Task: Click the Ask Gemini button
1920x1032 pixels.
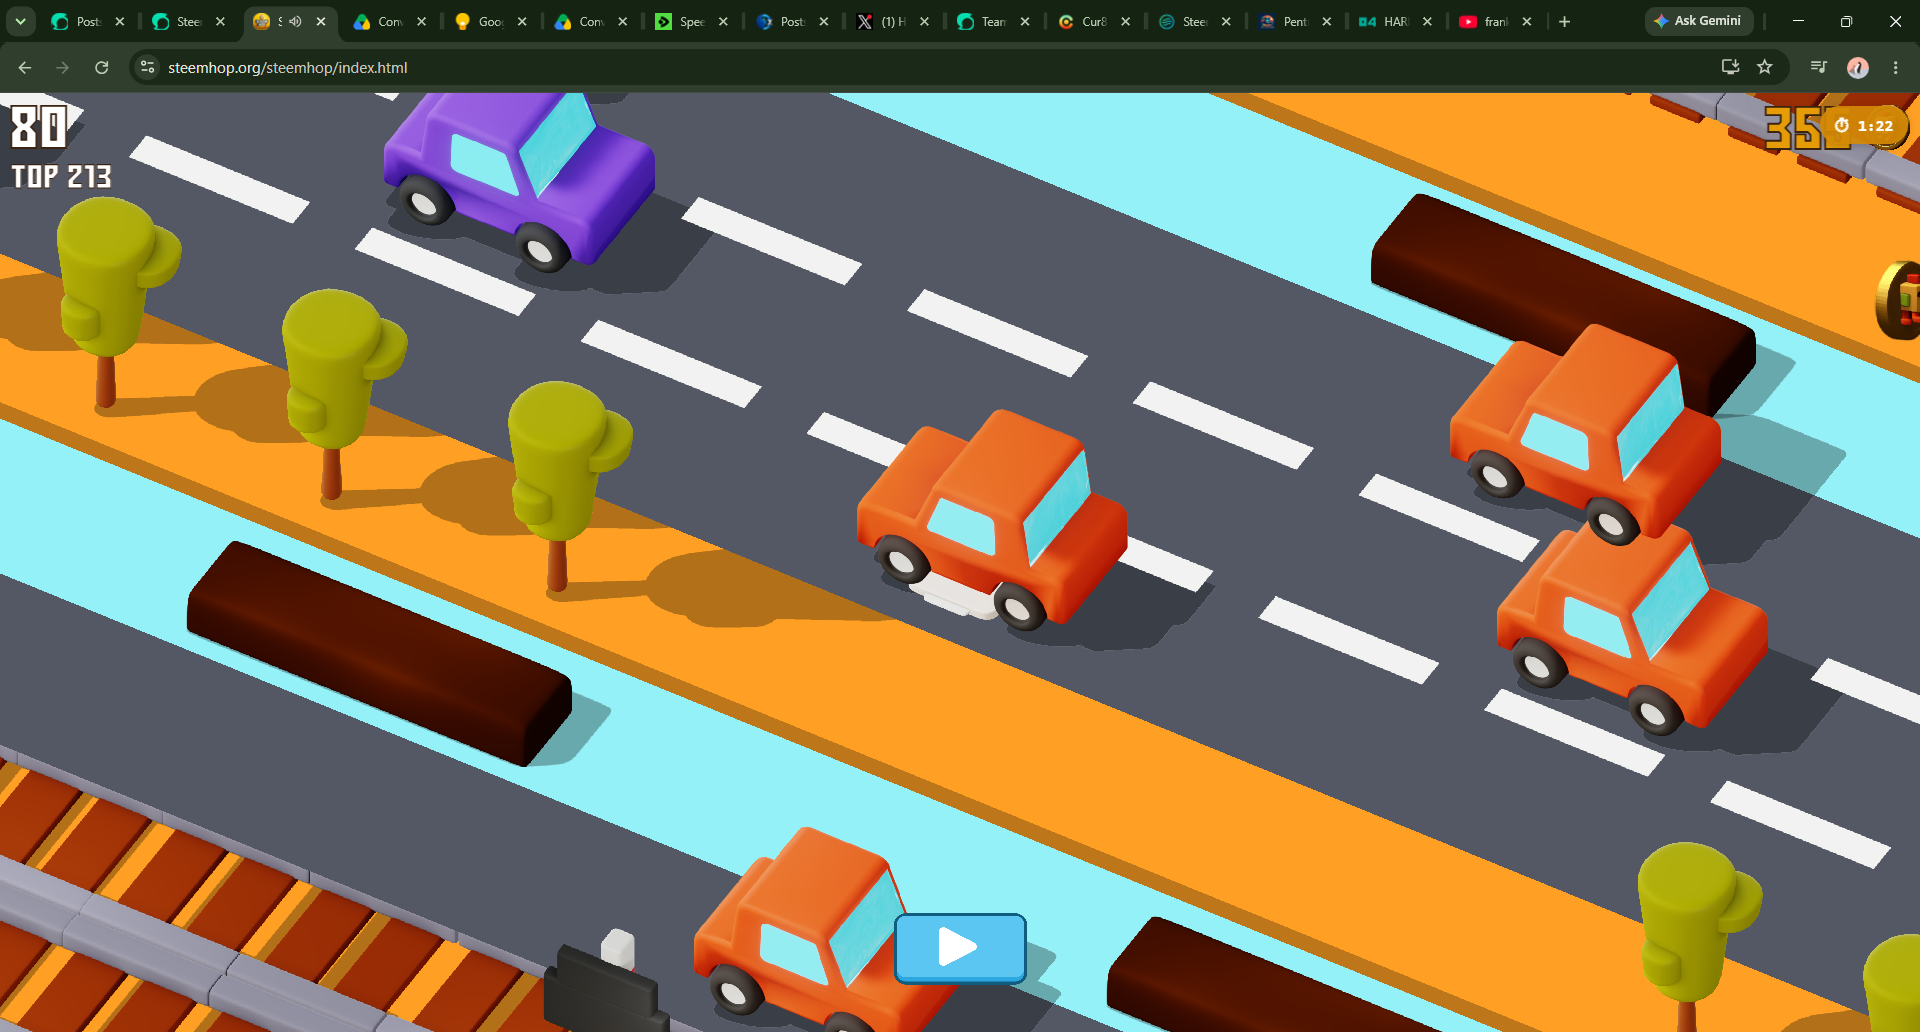Action: tap(1698, 21)
